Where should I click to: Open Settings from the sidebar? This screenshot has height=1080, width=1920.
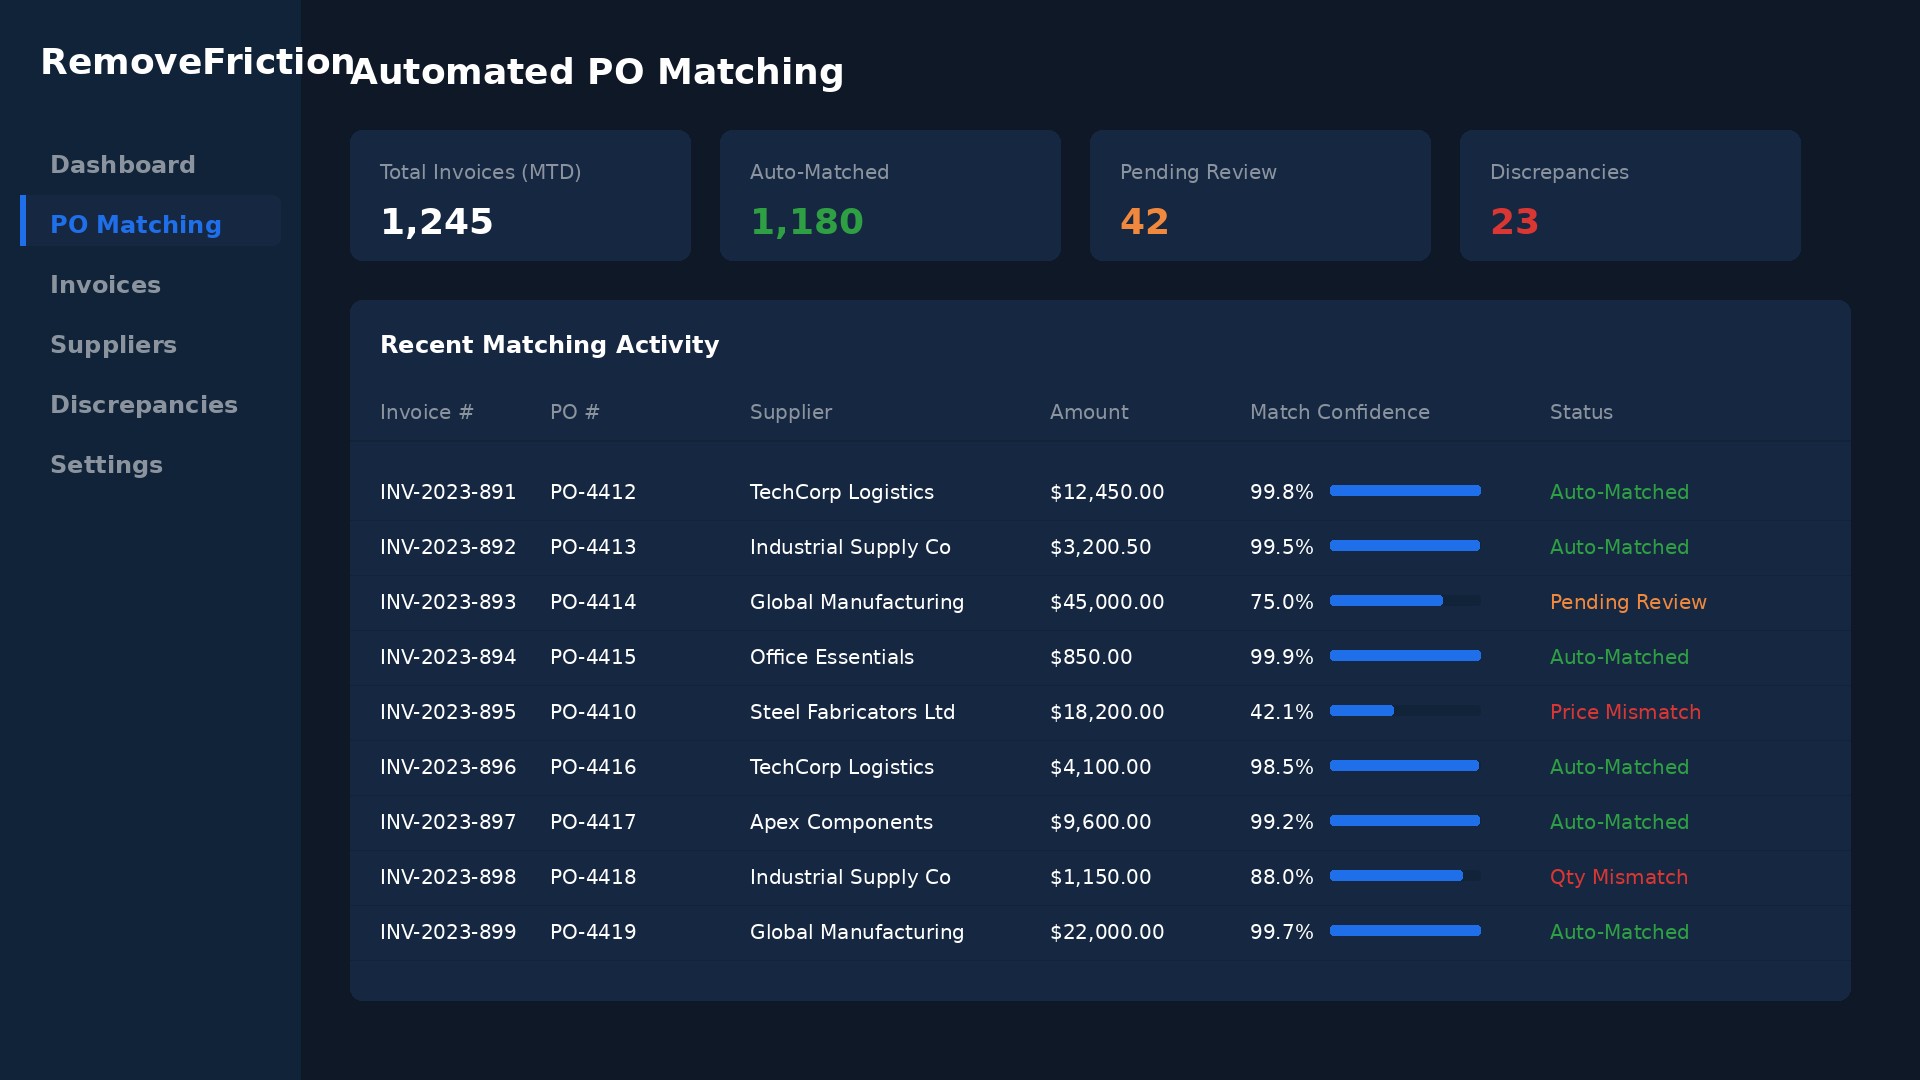[106, 464]
